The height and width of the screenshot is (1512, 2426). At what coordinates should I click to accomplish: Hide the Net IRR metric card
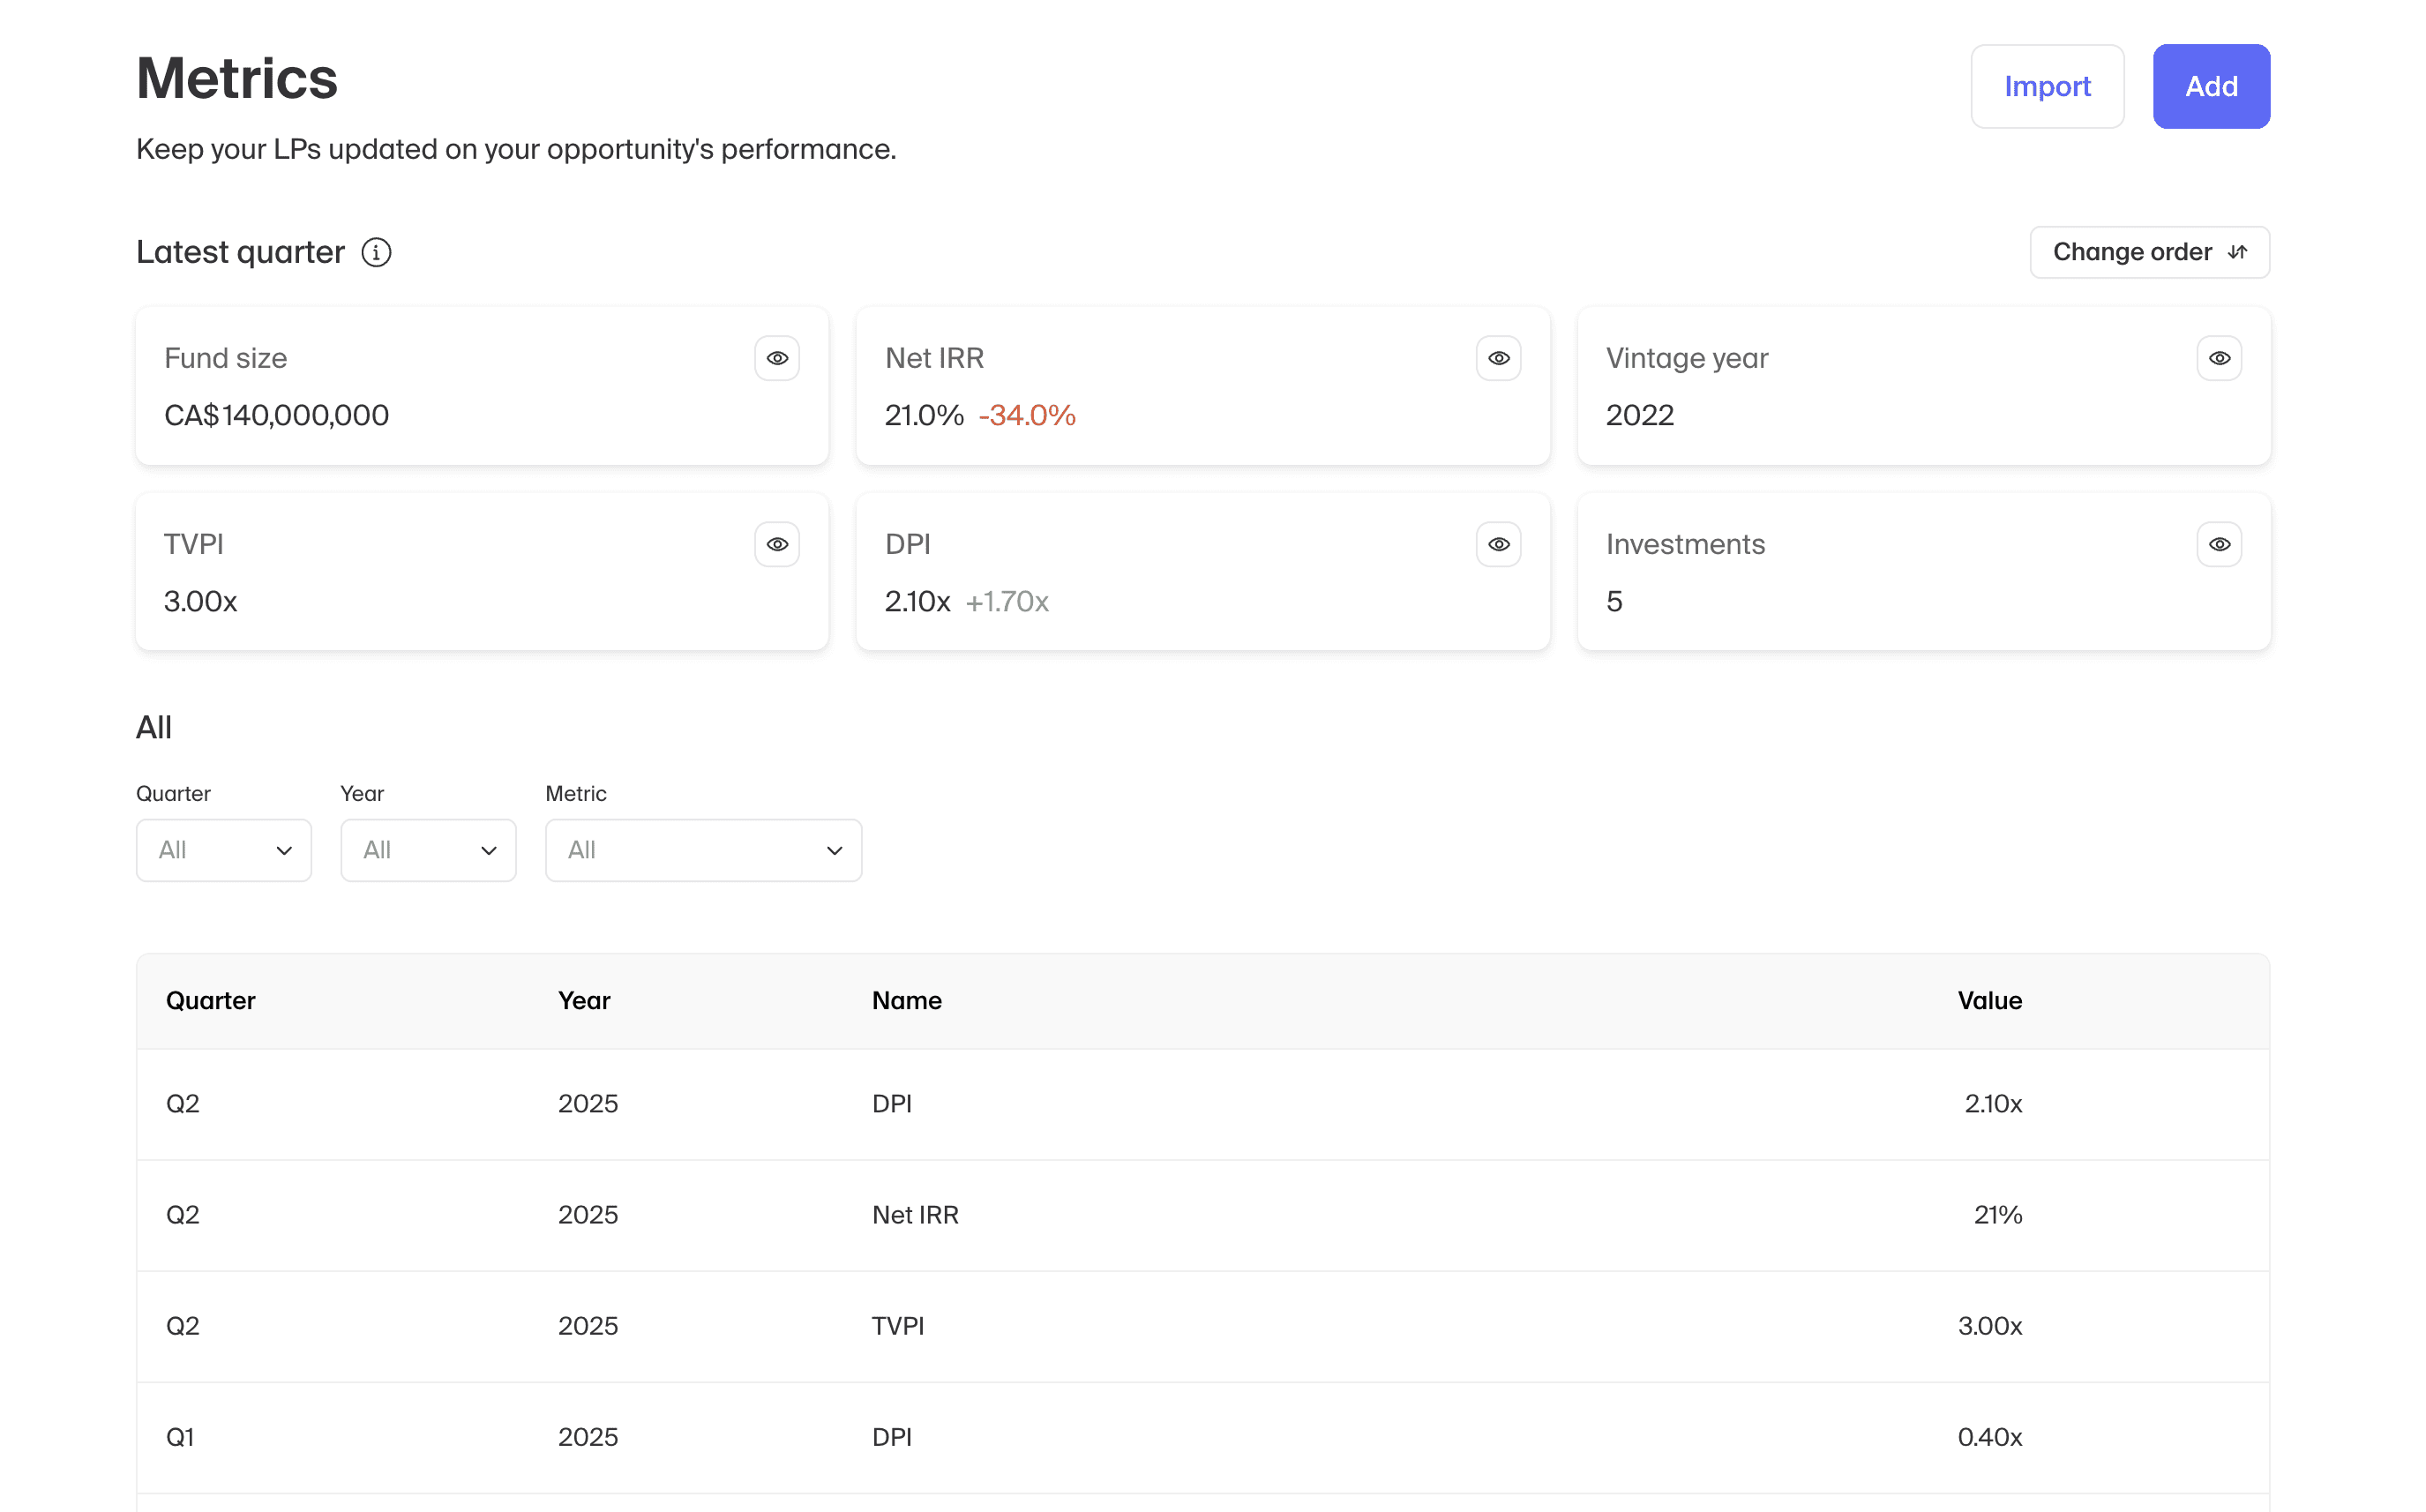pos(1498,358)
